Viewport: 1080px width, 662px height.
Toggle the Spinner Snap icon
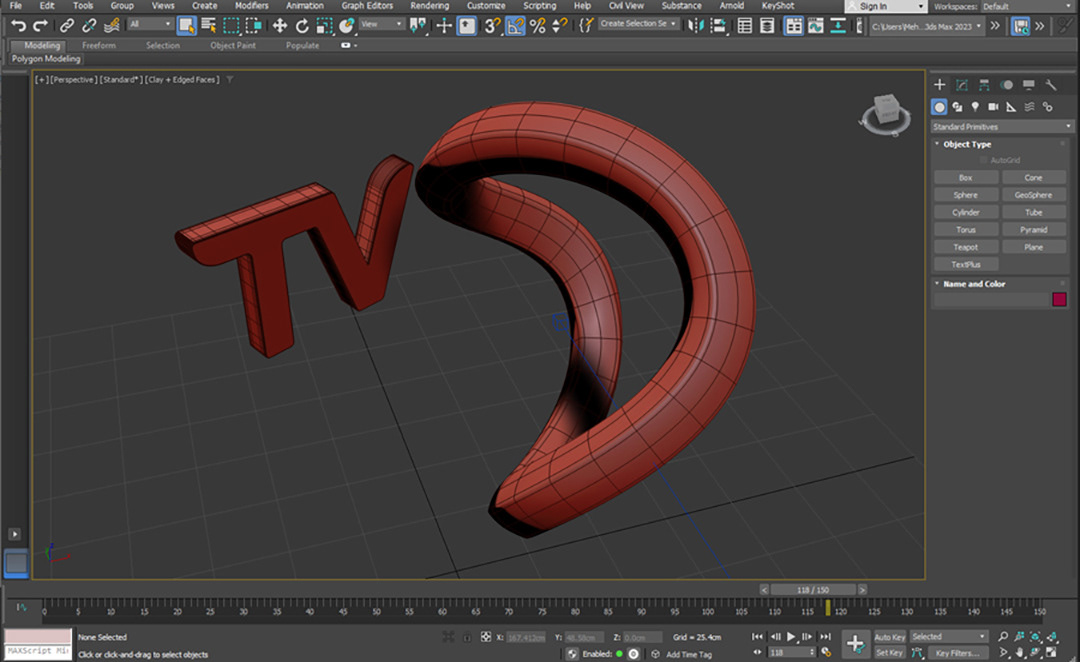tap(560, 26)
